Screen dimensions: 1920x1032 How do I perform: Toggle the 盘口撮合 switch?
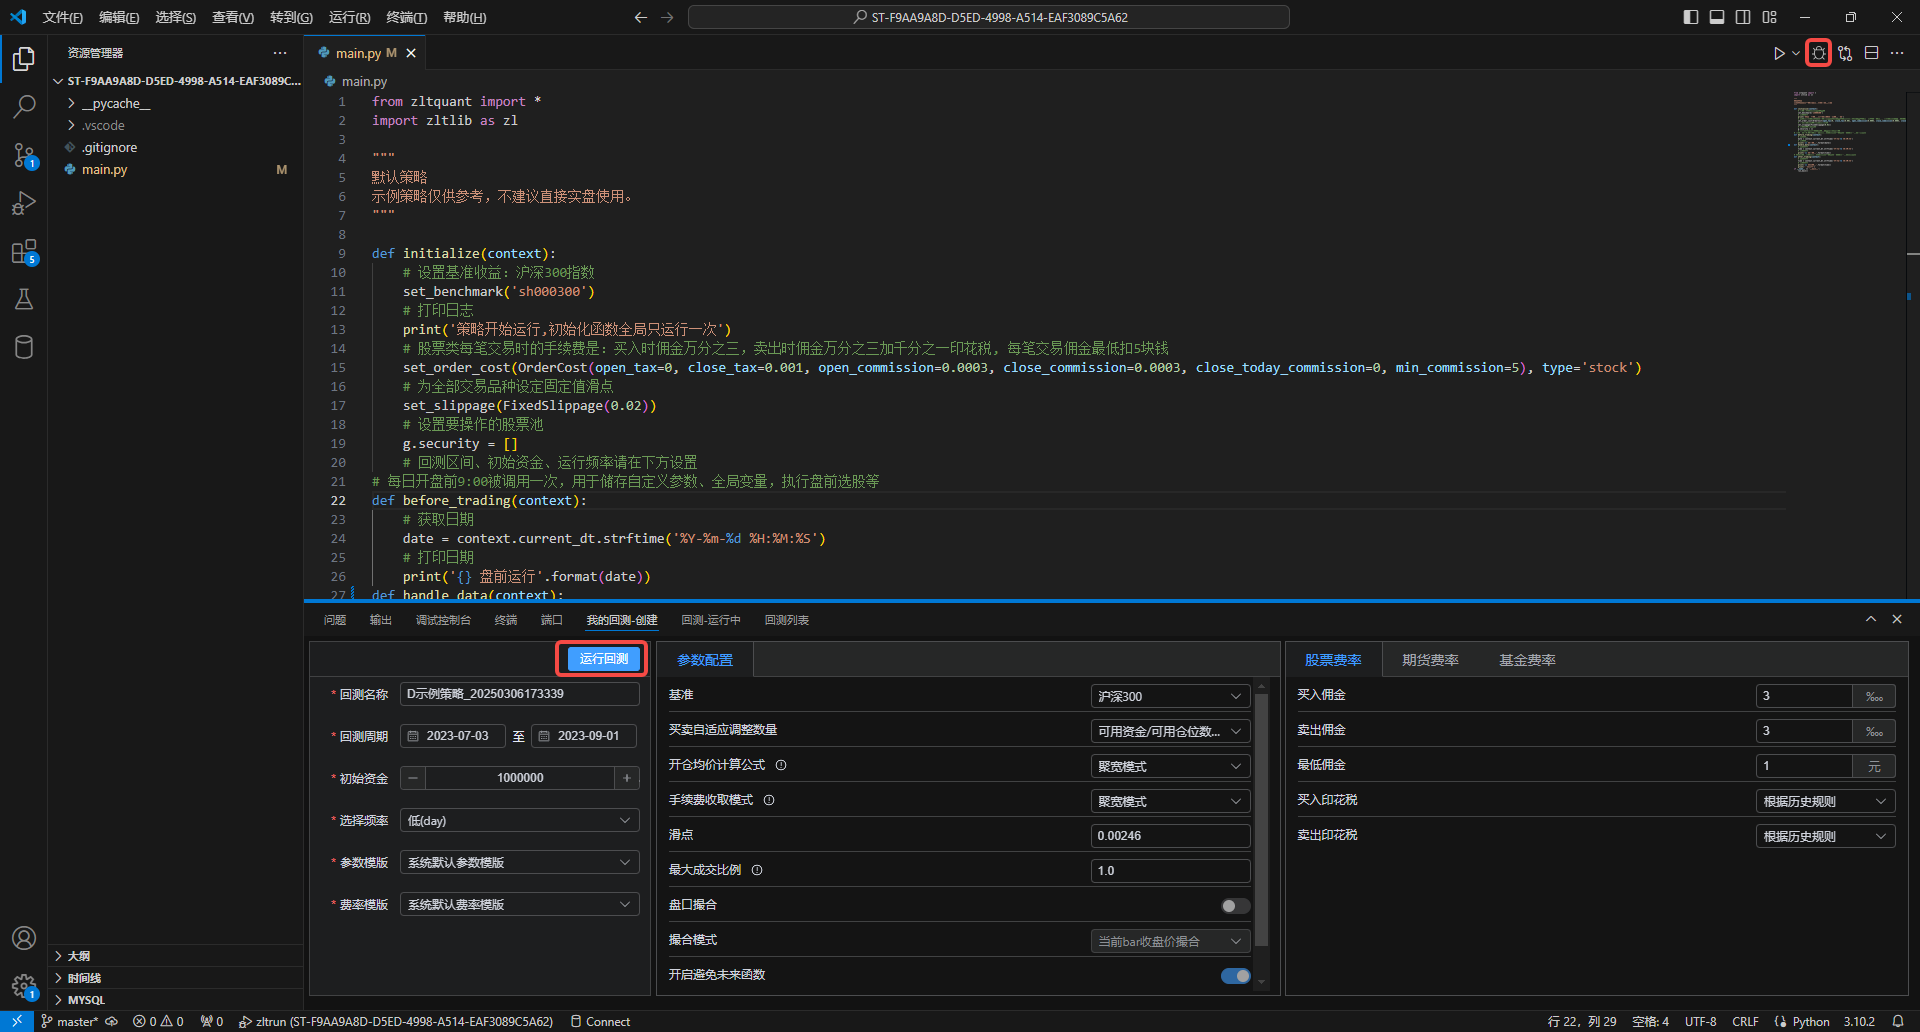(x=1235, y=906)
